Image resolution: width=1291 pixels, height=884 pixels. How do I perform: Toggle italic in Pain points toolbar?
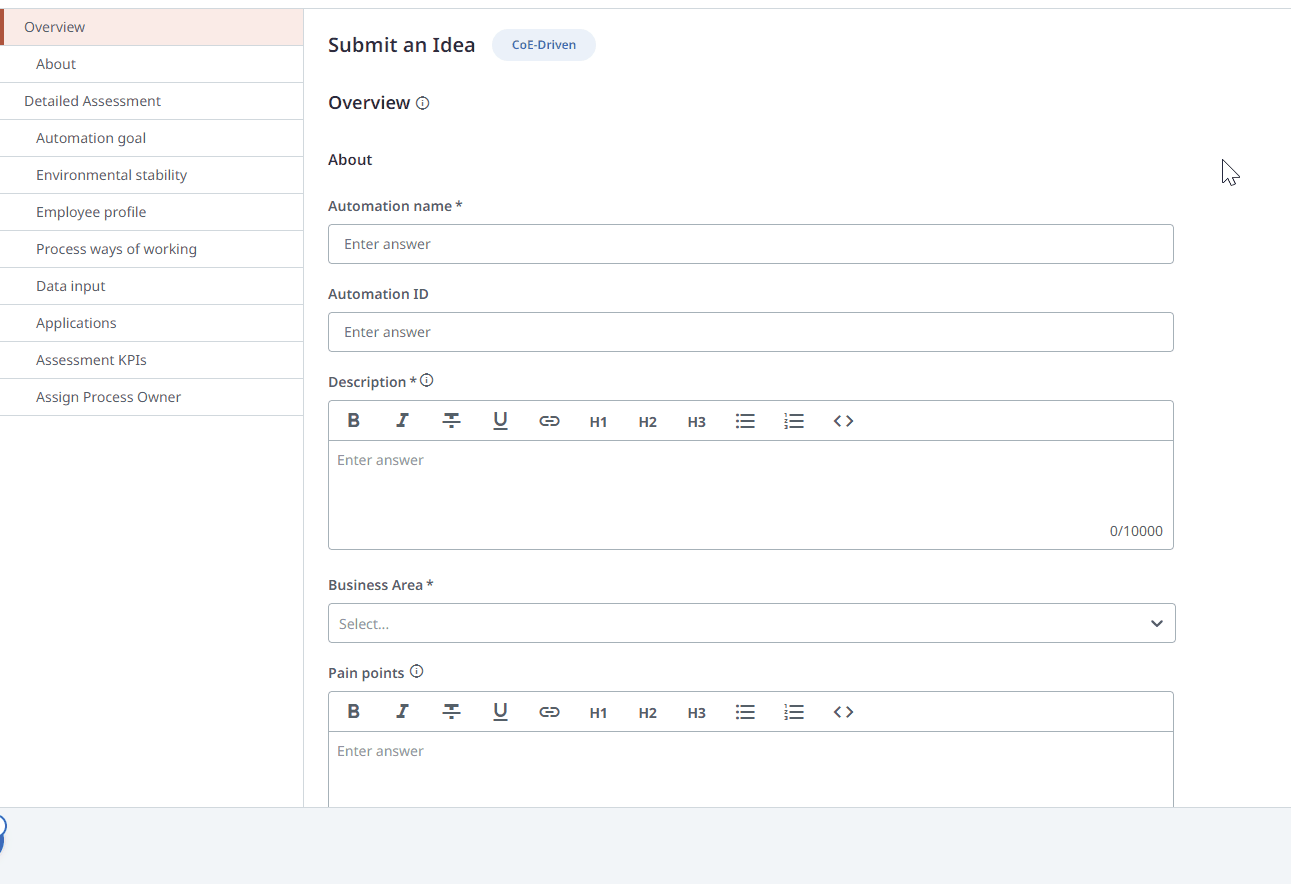click(402, 712)
